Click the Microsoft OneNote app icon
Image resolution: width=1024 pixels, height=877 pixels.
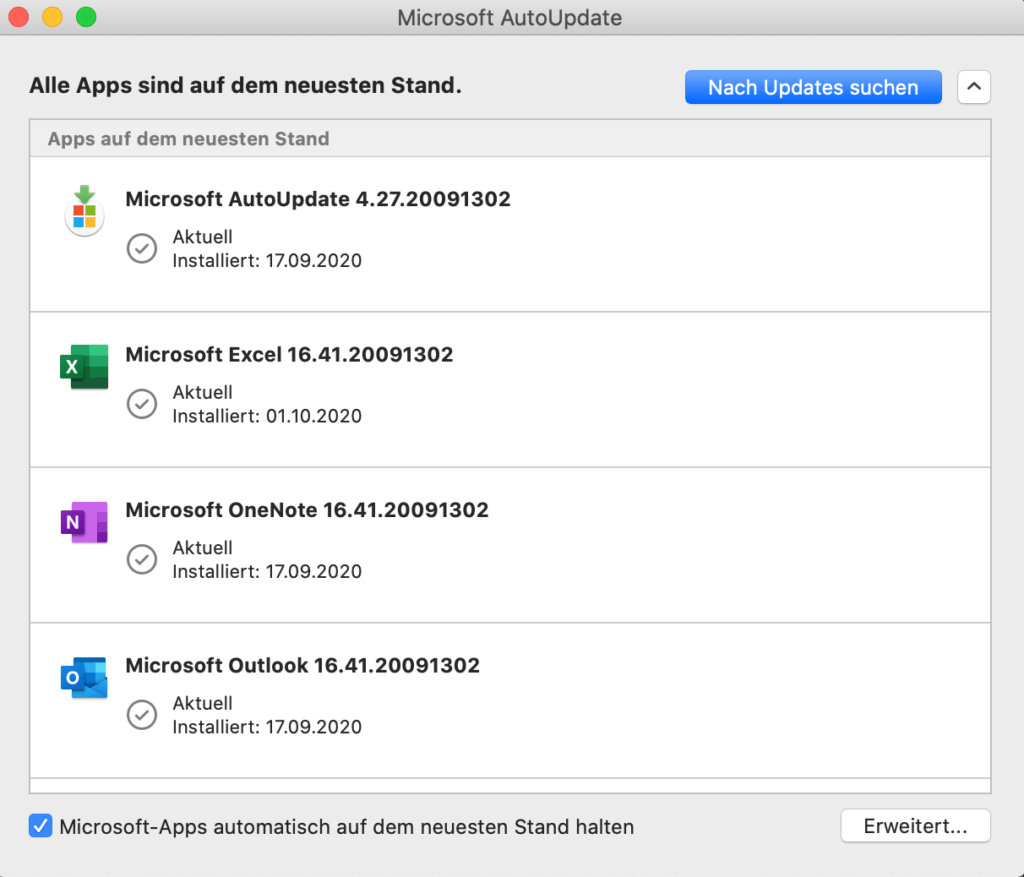(x=84, y=522)
